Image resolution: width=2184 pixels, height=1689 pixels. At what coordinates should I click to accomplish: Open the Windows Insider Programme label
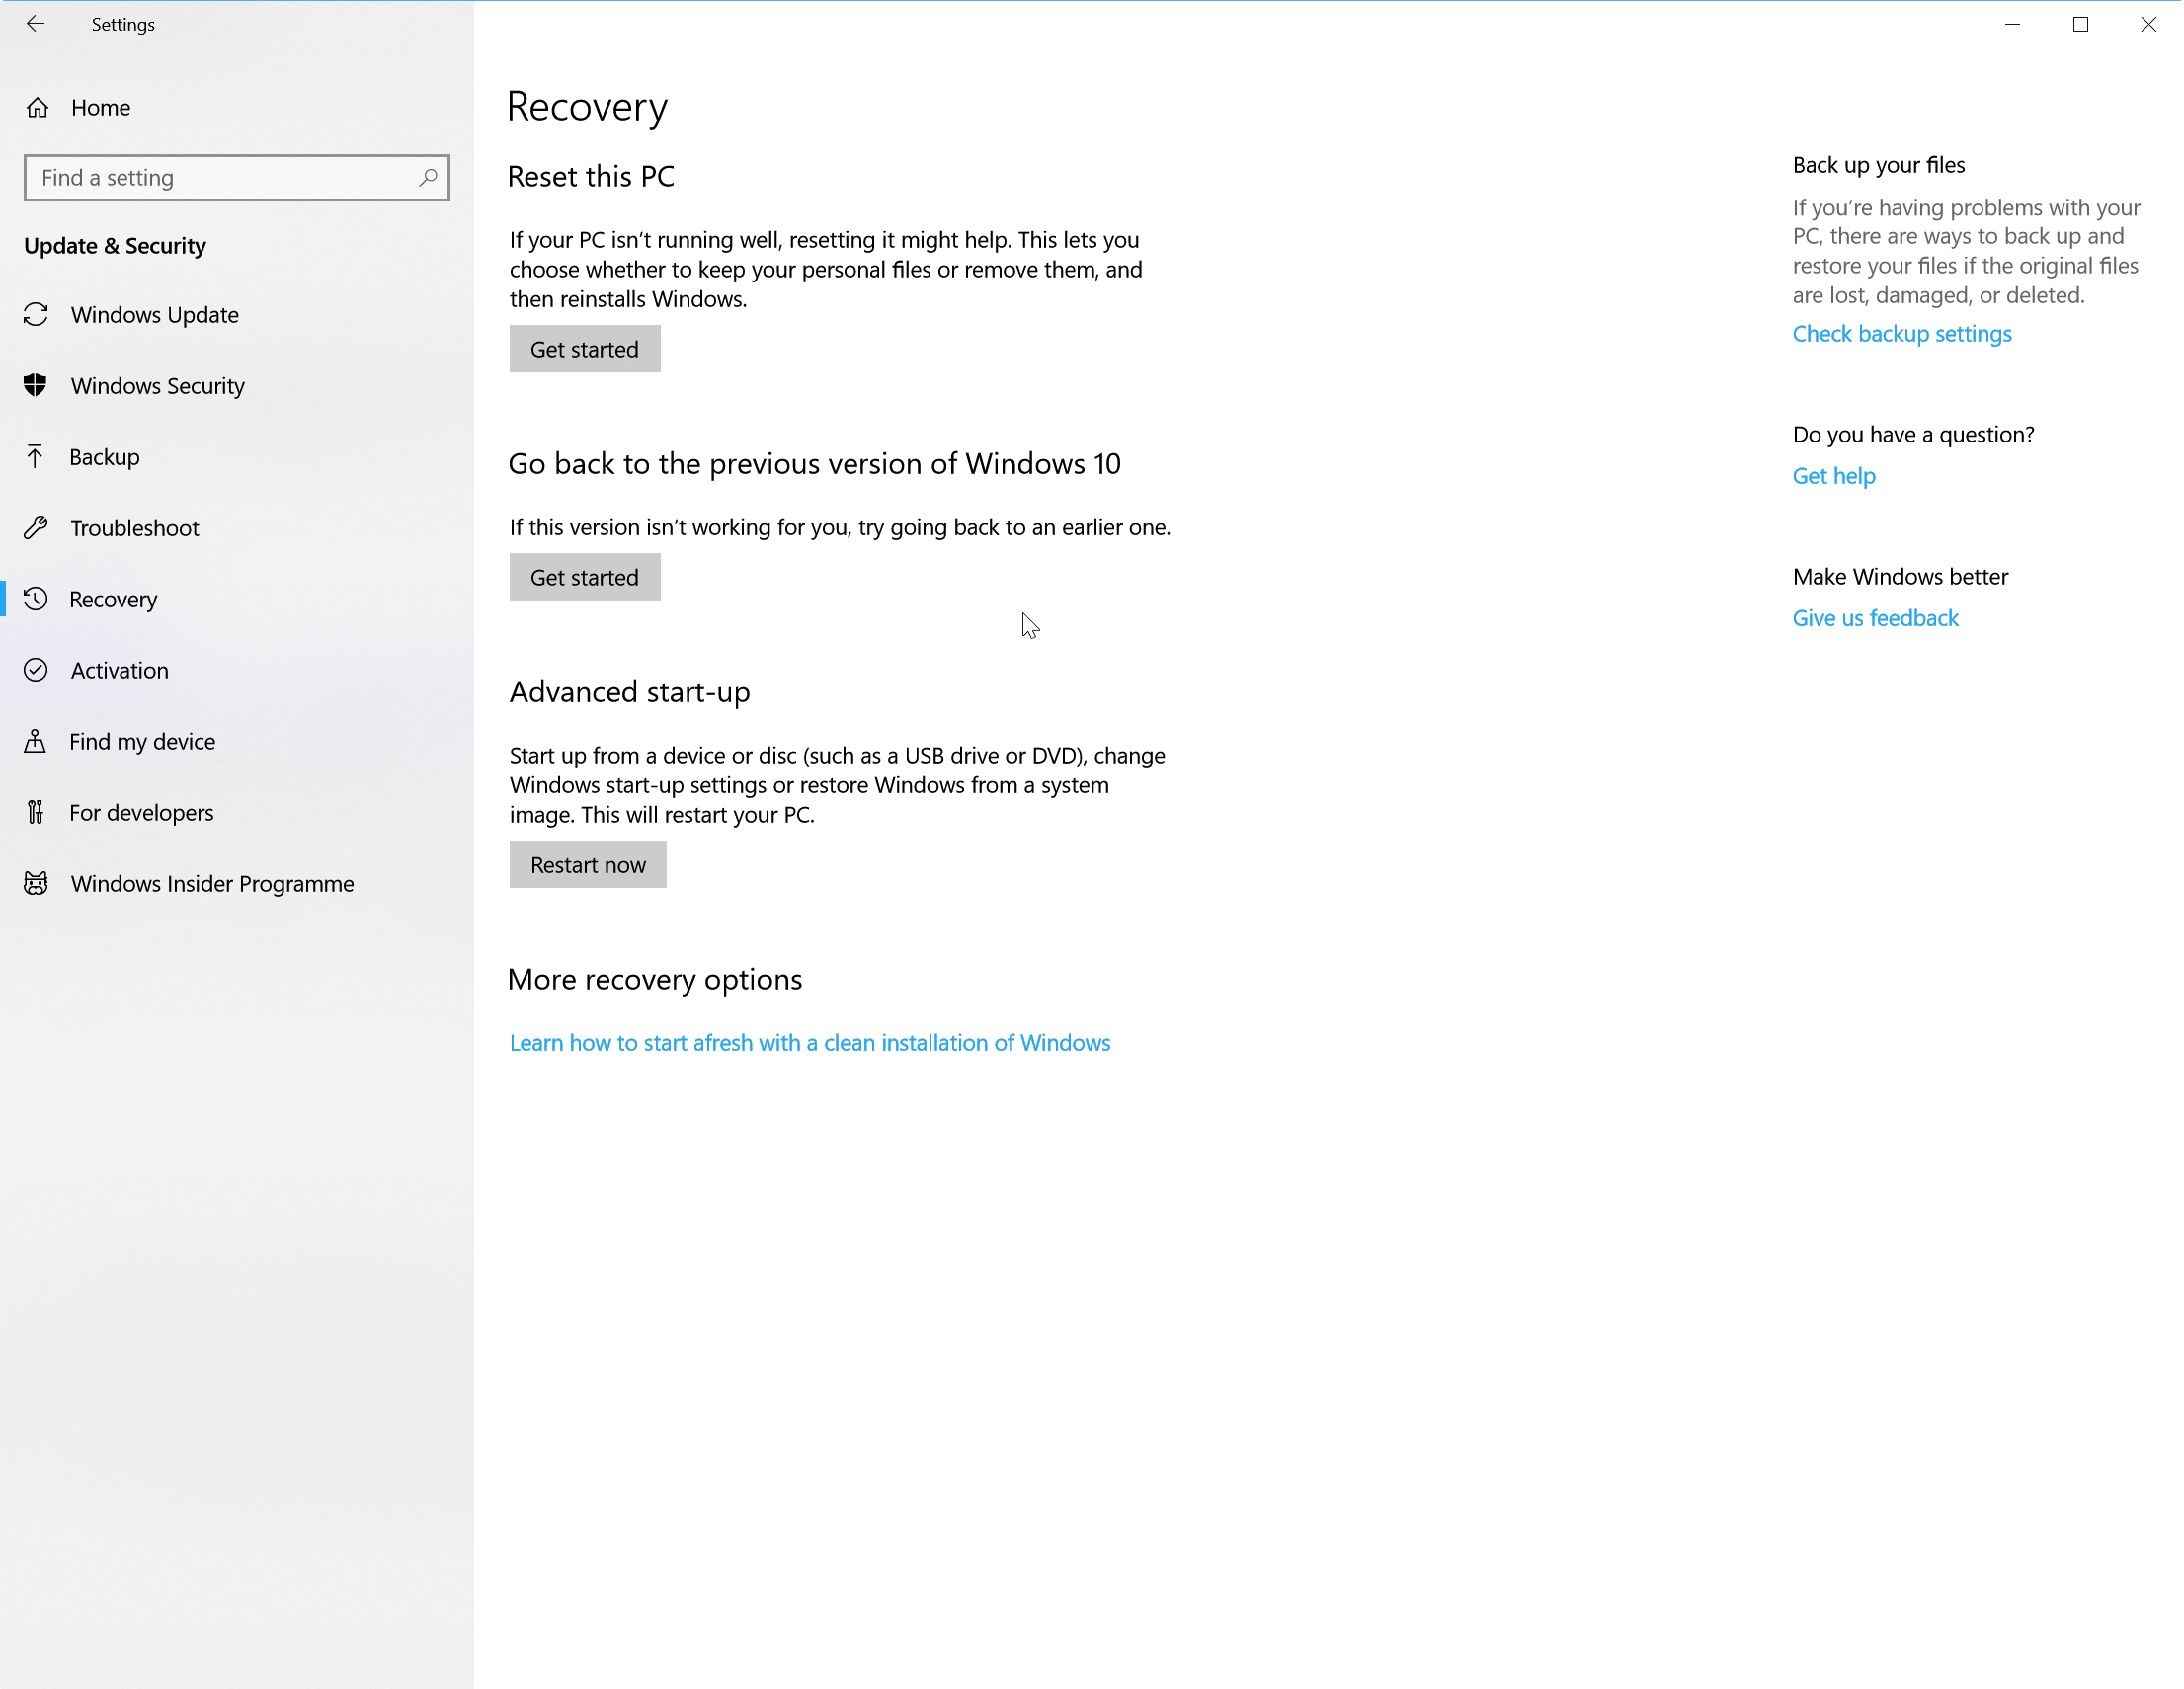[213, 883]
